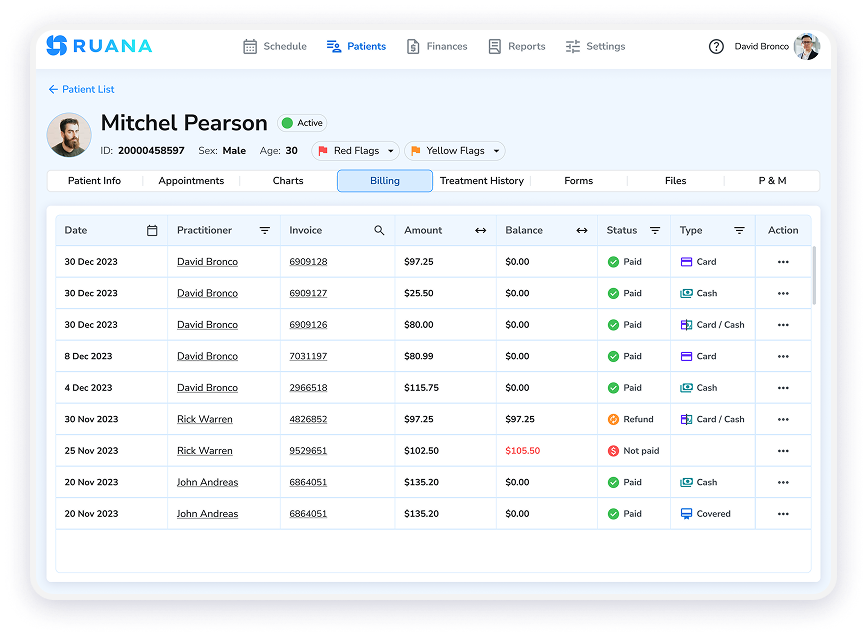Open Settings from the top navigation
Image resolution: width=867 pixels, height=636 pixels.
point(596,46)
